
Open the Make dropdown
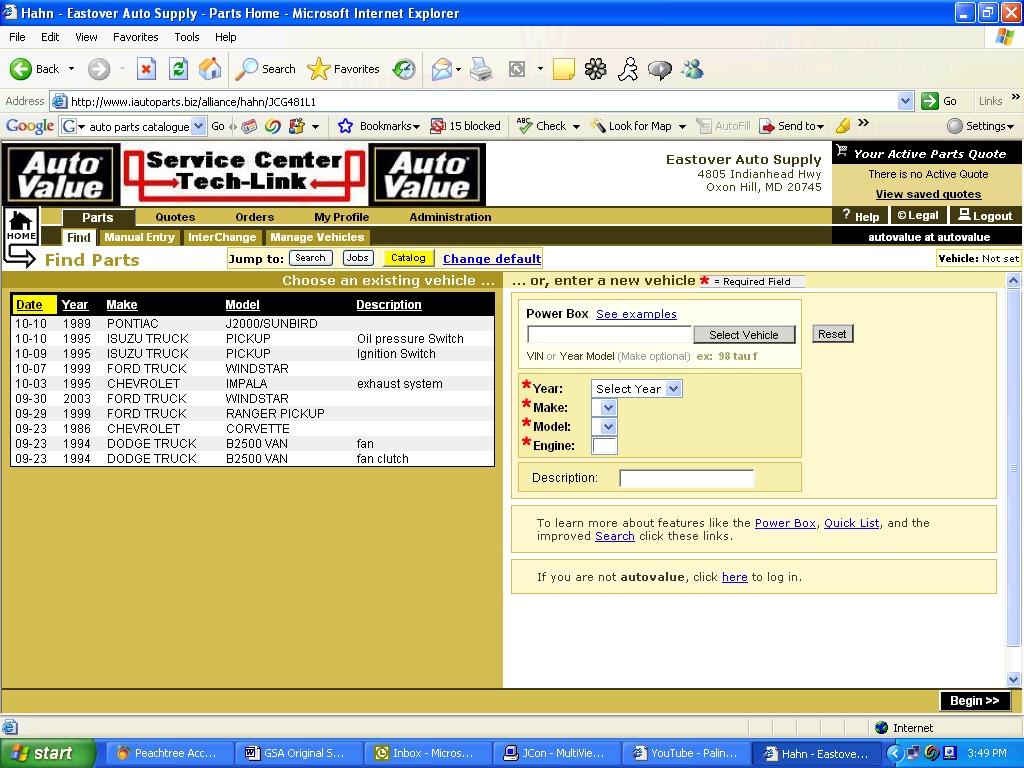pos(604,408)
